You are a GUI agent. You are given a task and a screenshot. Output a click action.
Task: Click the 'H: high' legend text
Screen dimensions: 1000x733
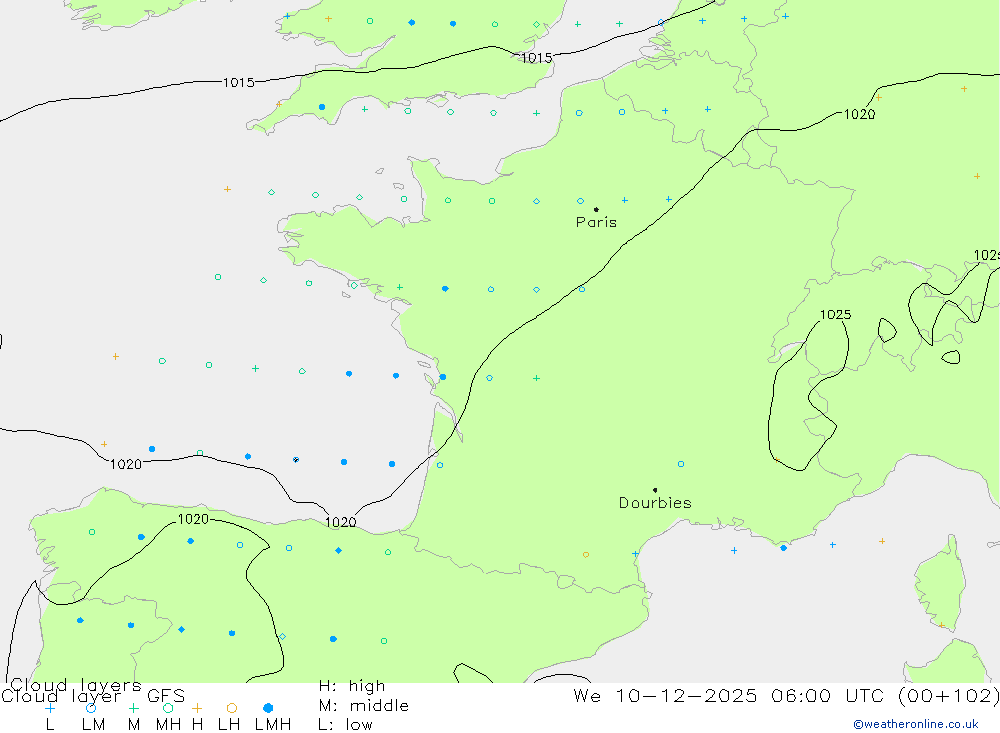(x=352, y=686)
